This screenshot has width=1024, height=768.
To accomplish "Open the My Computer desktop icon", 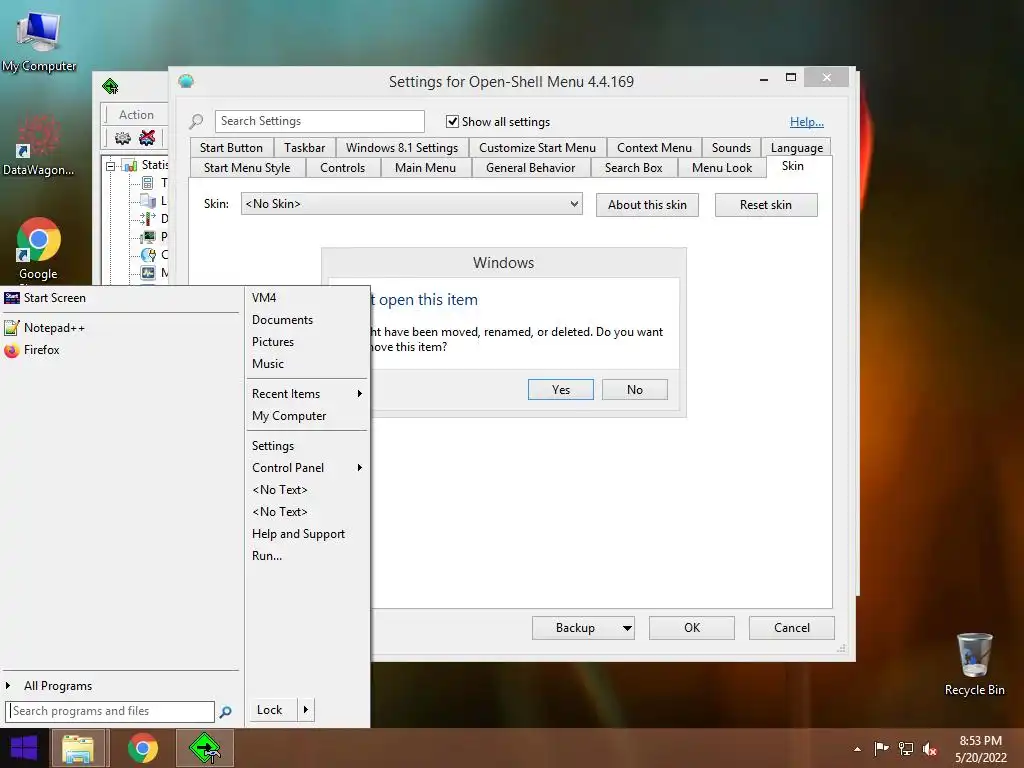I will click(x=39, y=40).
